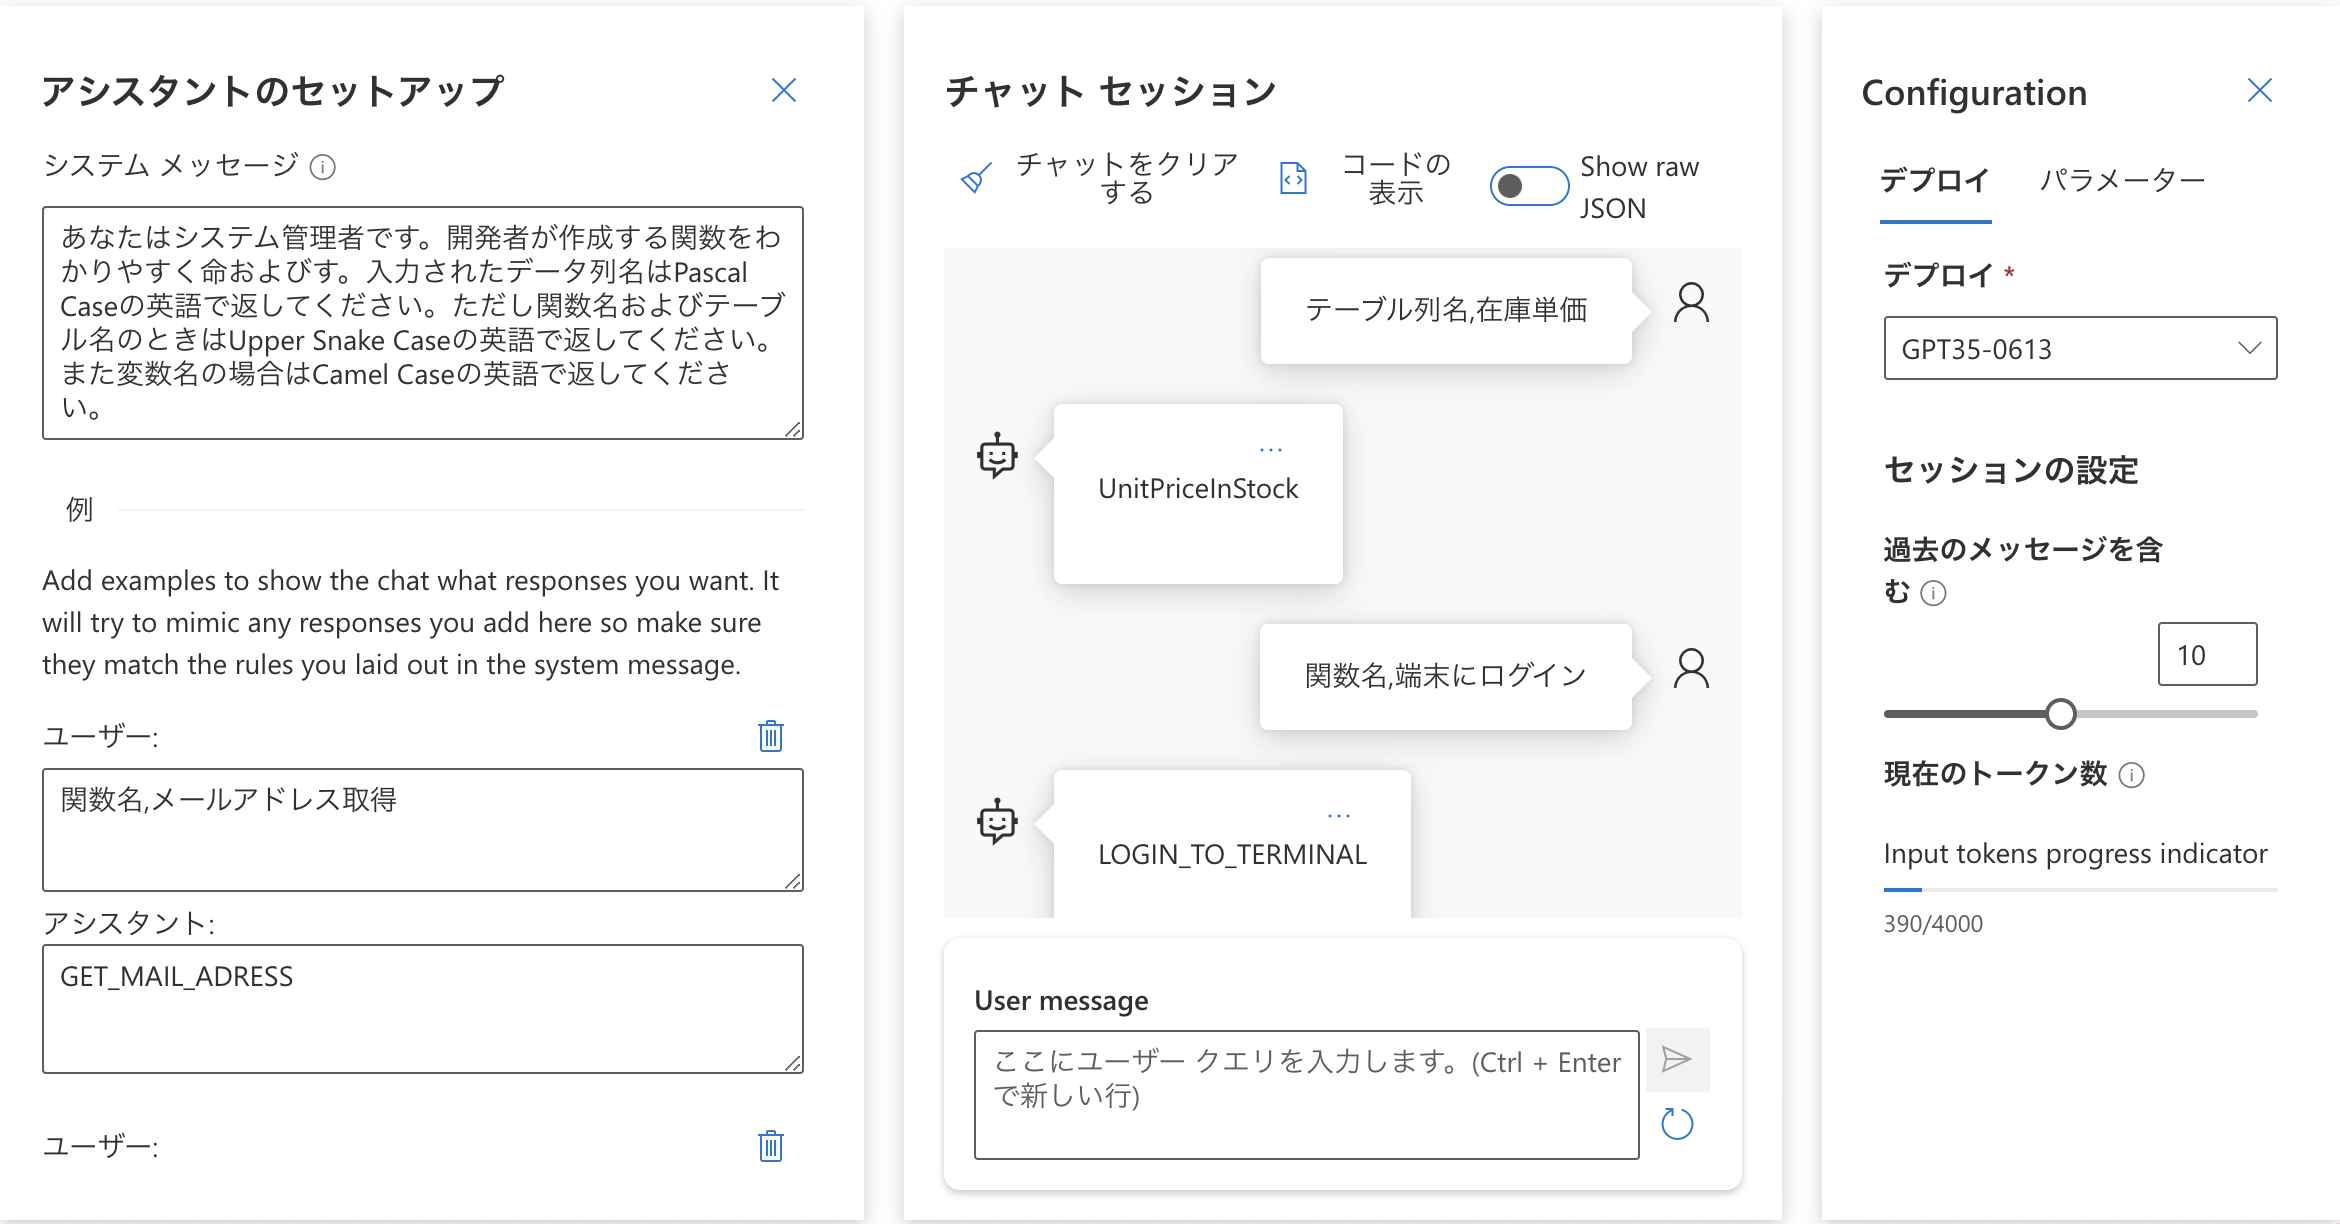This screenshot has height=1224, width=2340.
Task: Click the past messages value box showing 10
Action: [x=2207, y=654]
